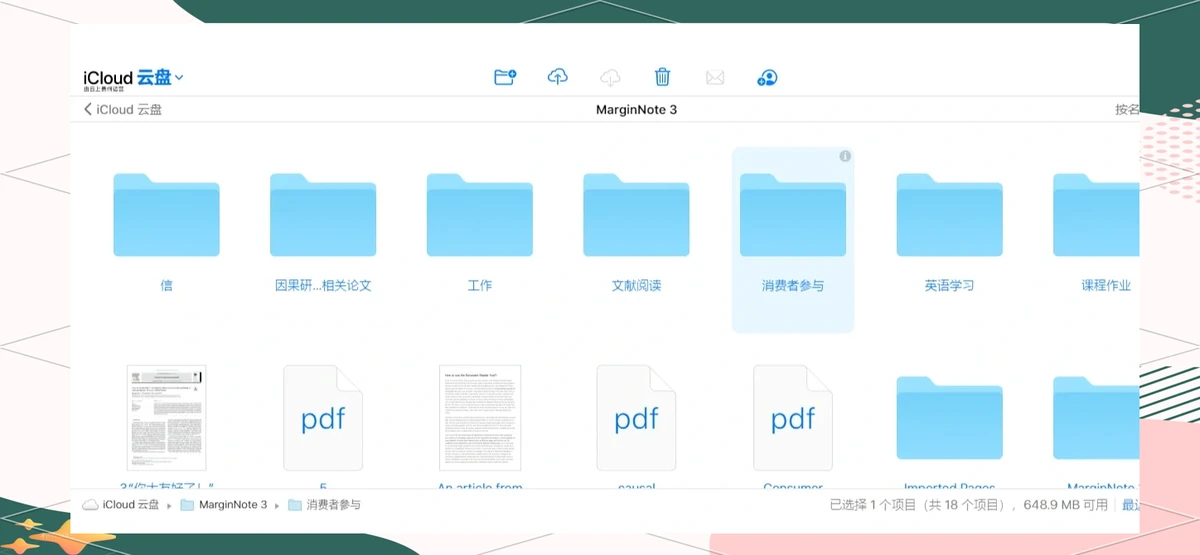Click the trash delete icon
Screen dimensions: 1200x555
coord(662,78)
